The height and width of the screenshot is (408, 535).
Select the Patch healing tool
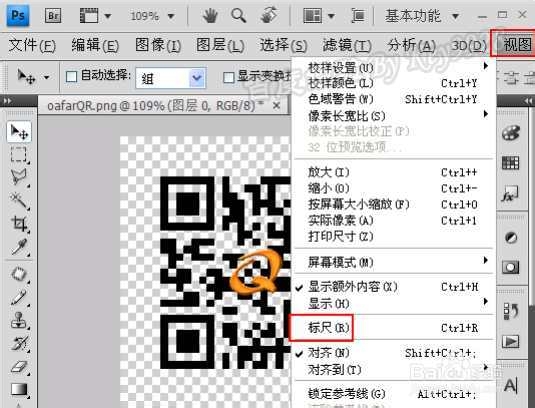tap(19, 274)
